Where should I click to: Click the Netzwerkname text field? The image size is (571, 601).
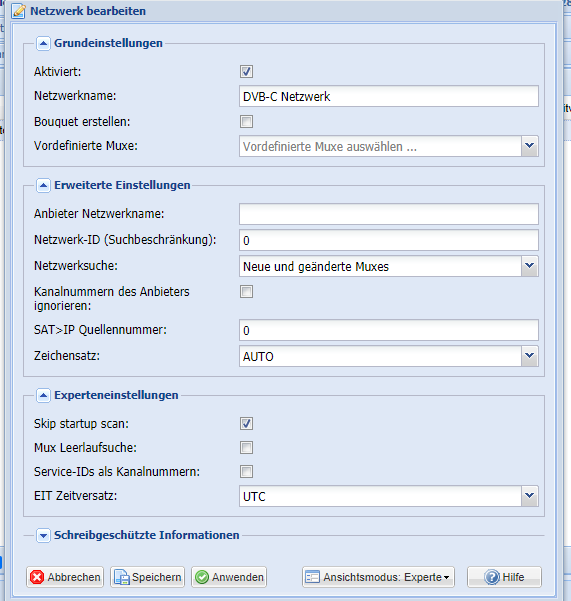tap(389, 96)
